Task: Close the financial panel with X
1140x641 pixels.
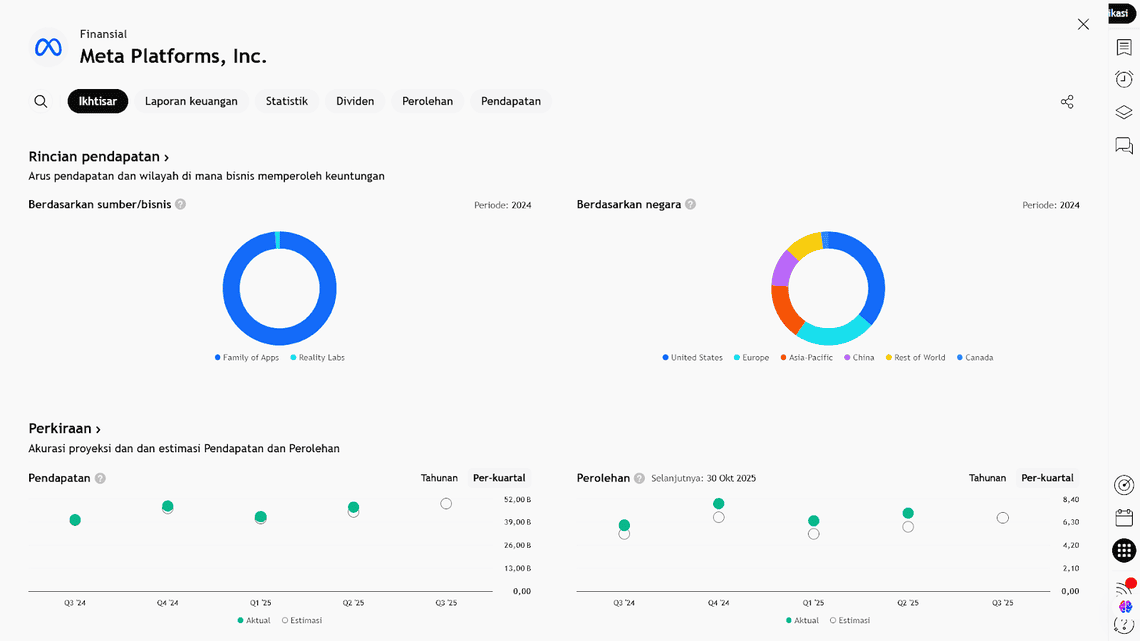Action: point(1083,24)
